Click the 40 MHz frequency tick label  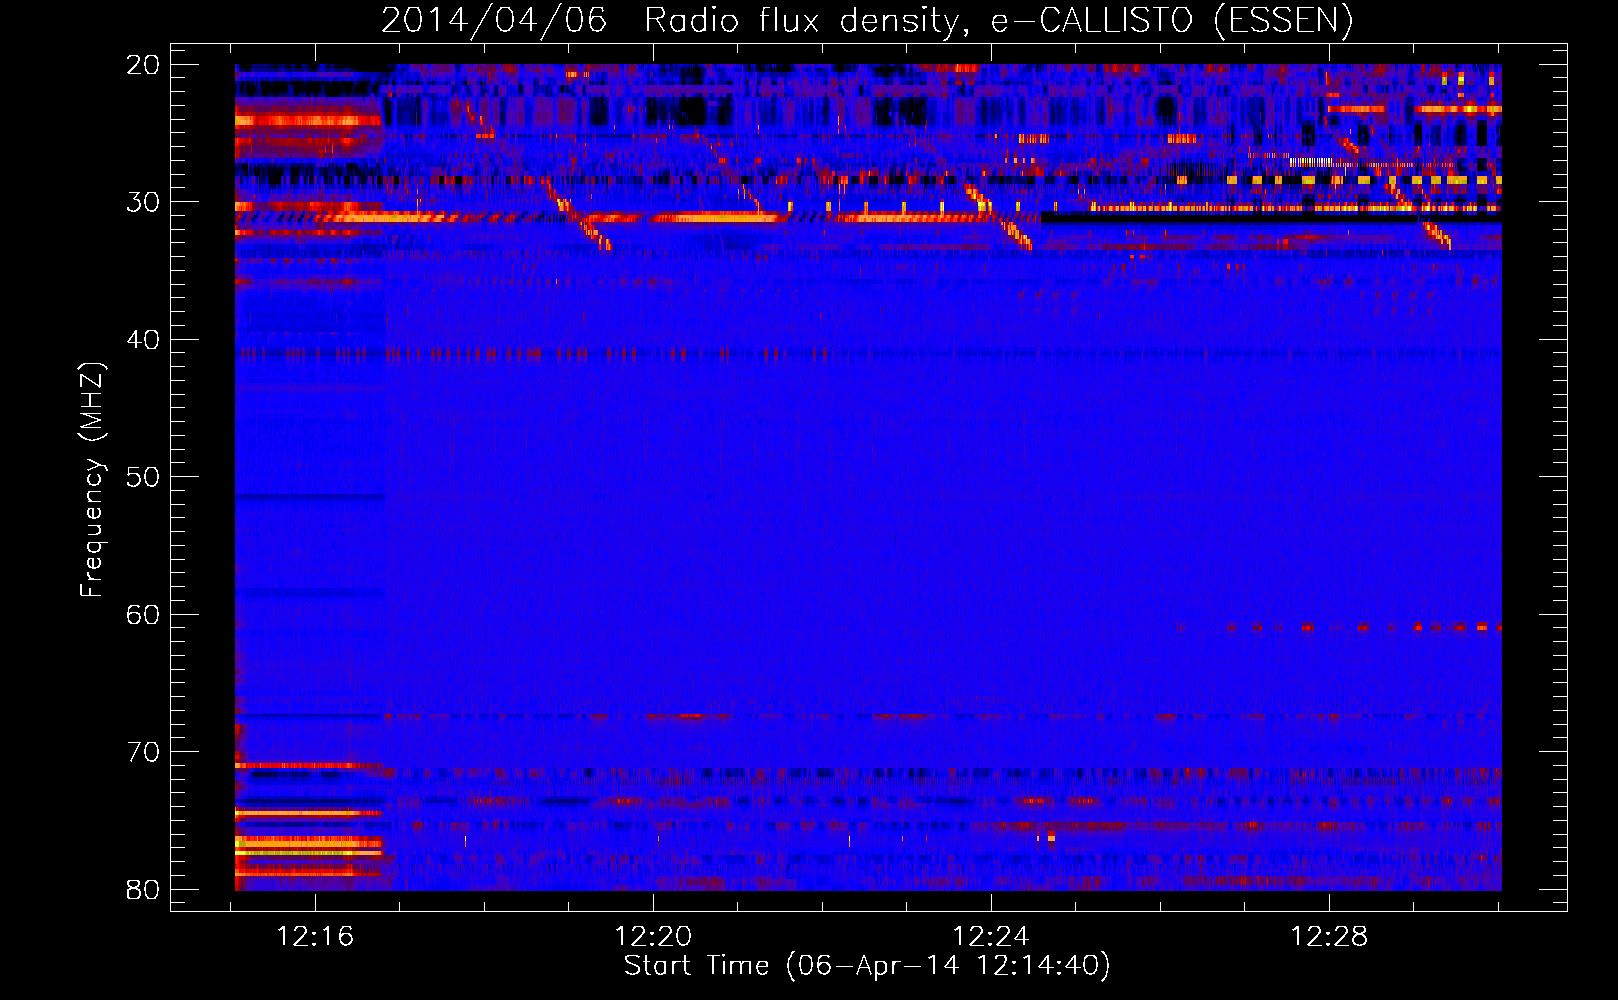(143, 340)
